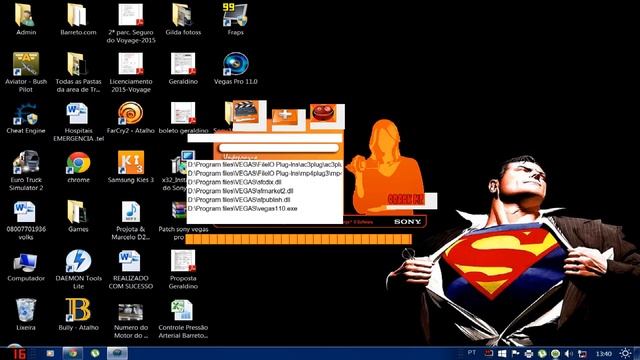This screenshot has width=640, height=360.
Task: Launch the Bully - Atalho shortcut
Action: coord(78,314)
